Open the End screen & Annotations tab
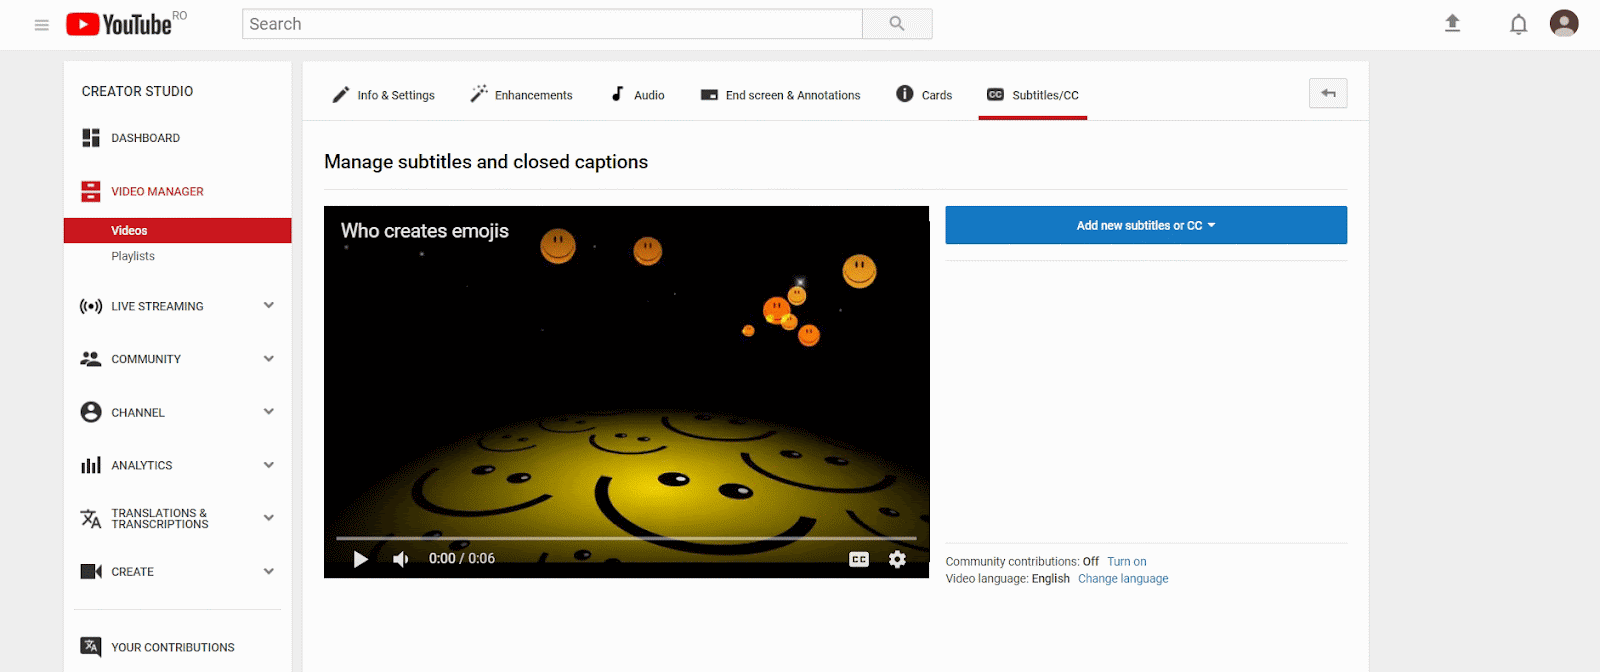The image size is (1600, 672). (x=780, y=95)
